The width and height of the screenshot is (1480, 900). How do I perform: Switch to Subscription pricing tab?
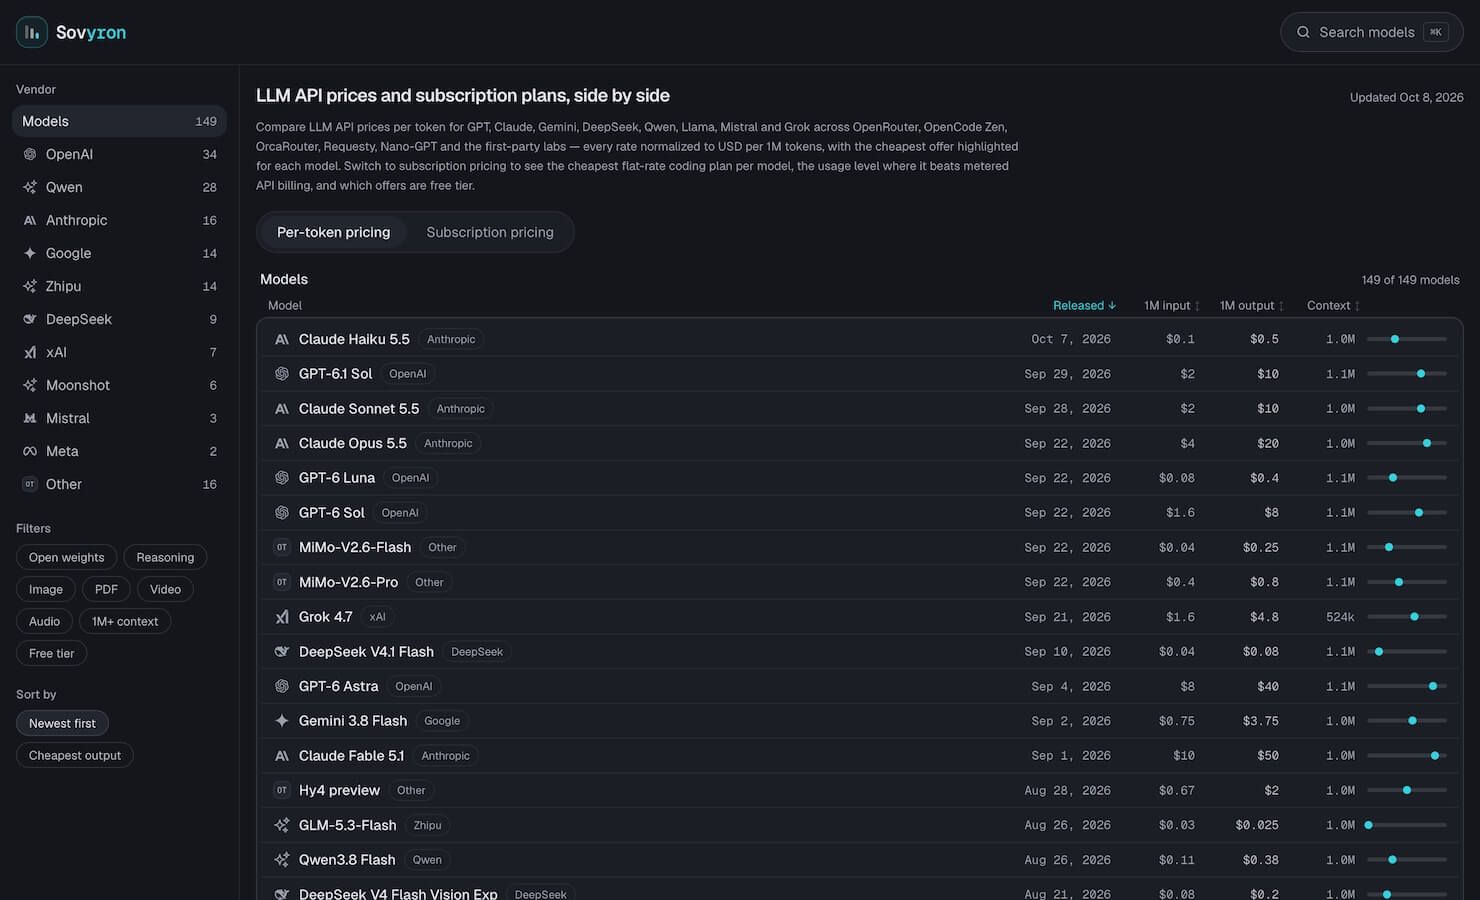[x=490, y=232]
